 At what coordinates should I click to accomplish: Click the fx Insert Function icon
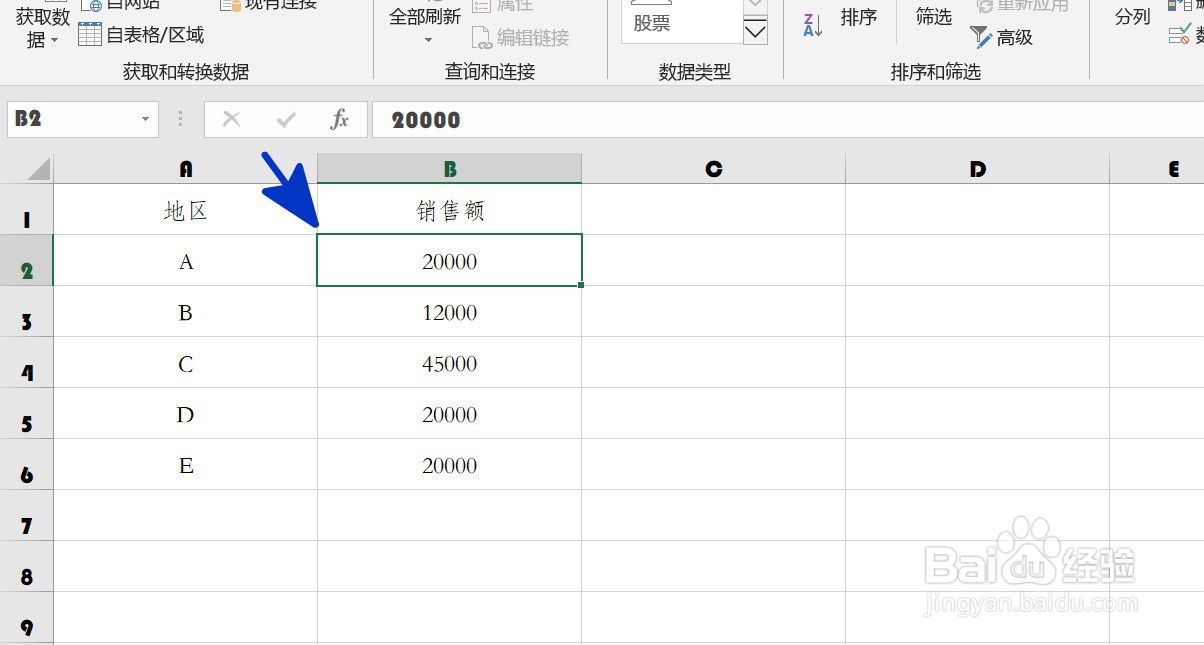click(340, 119)
